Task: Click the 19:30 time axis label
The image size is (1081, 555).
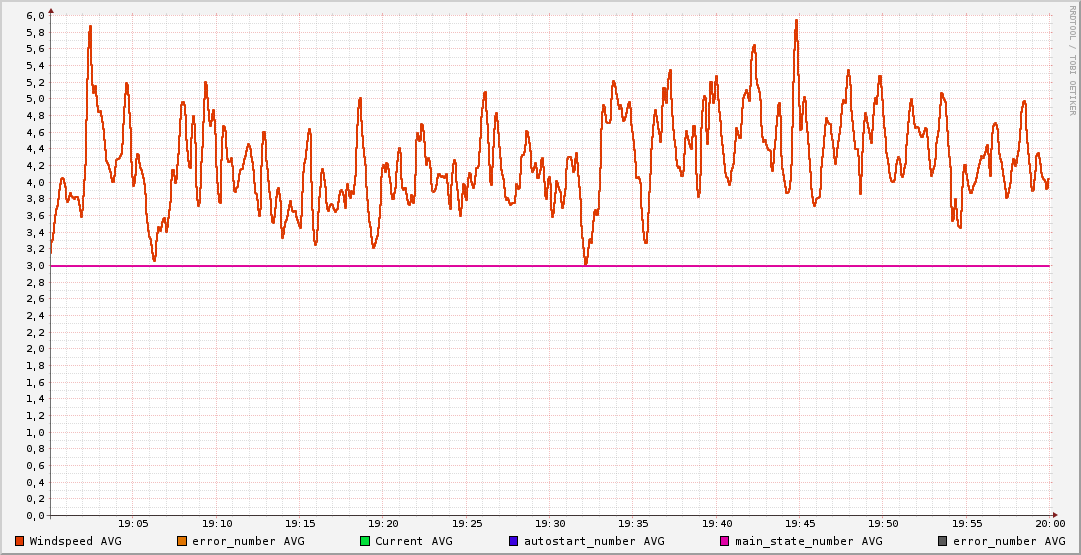Action: pos(550,523)
